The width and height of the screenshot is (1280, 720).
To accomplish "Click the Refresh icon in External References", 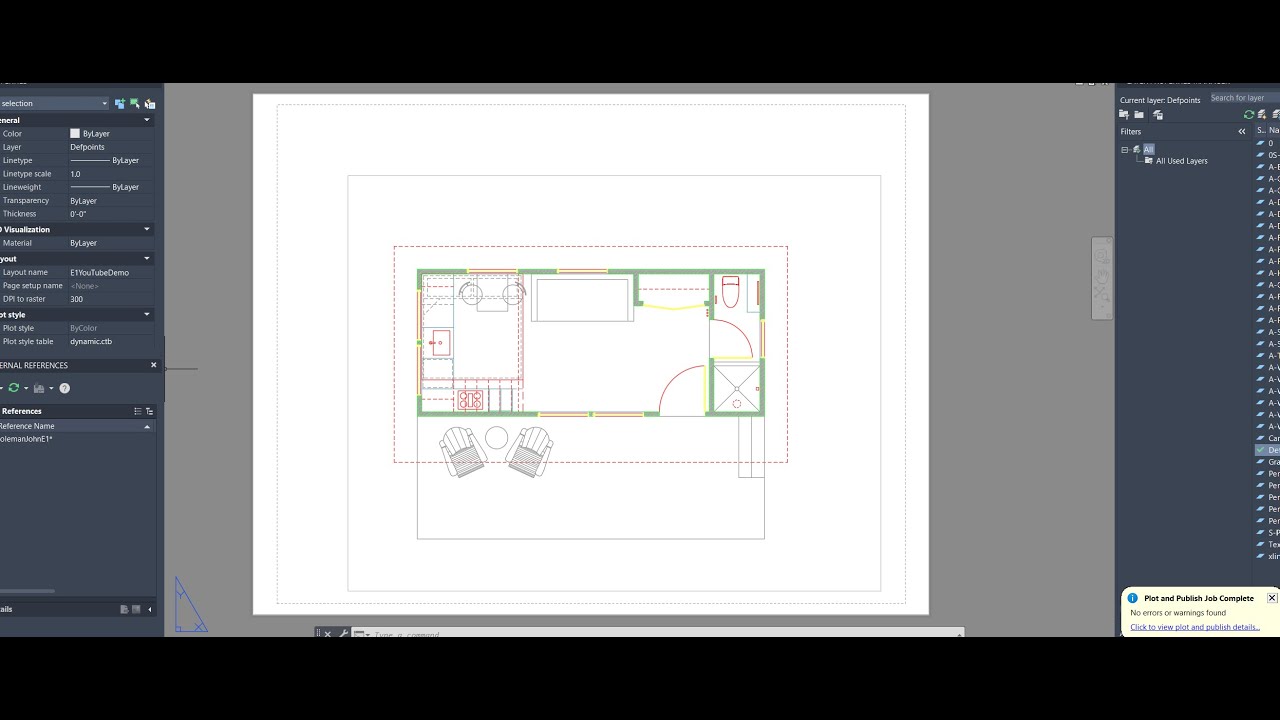I will tap(14, 388).
